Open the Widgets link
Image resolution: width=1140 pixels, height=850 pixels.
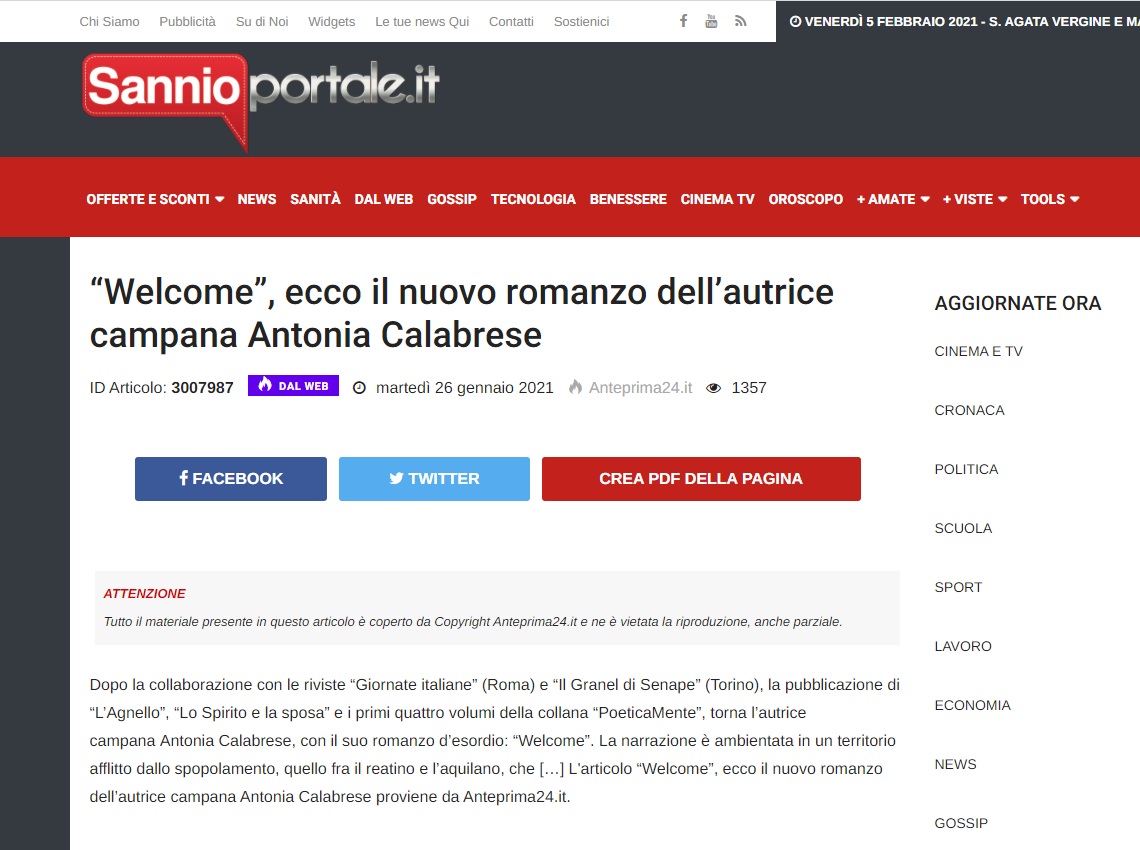click(x=332, y=22)
